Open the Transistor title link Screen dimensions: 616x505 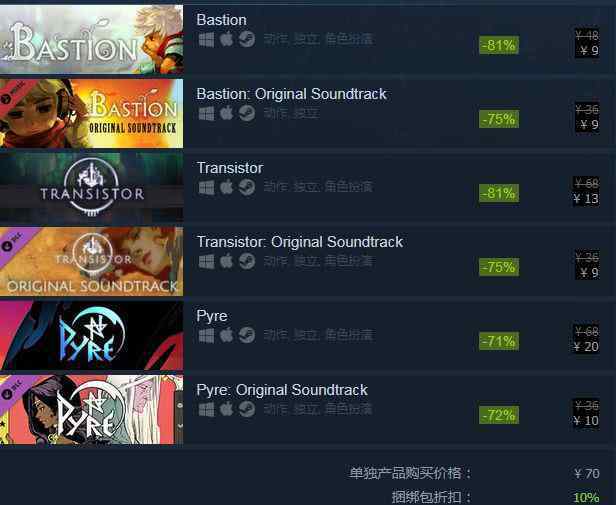tap(230, 168)
